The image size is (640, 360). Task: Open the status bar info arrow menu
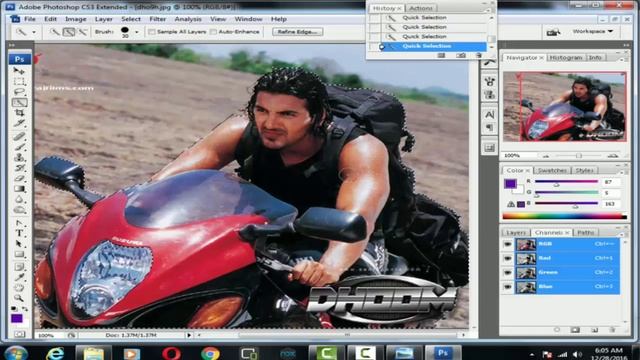pos(189,335)
